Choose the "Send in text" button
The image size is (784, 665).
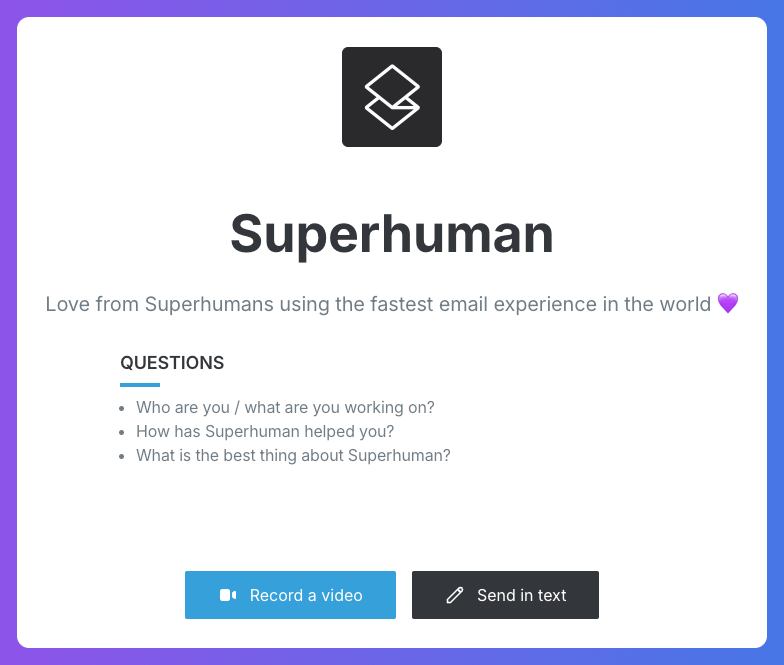505,595
